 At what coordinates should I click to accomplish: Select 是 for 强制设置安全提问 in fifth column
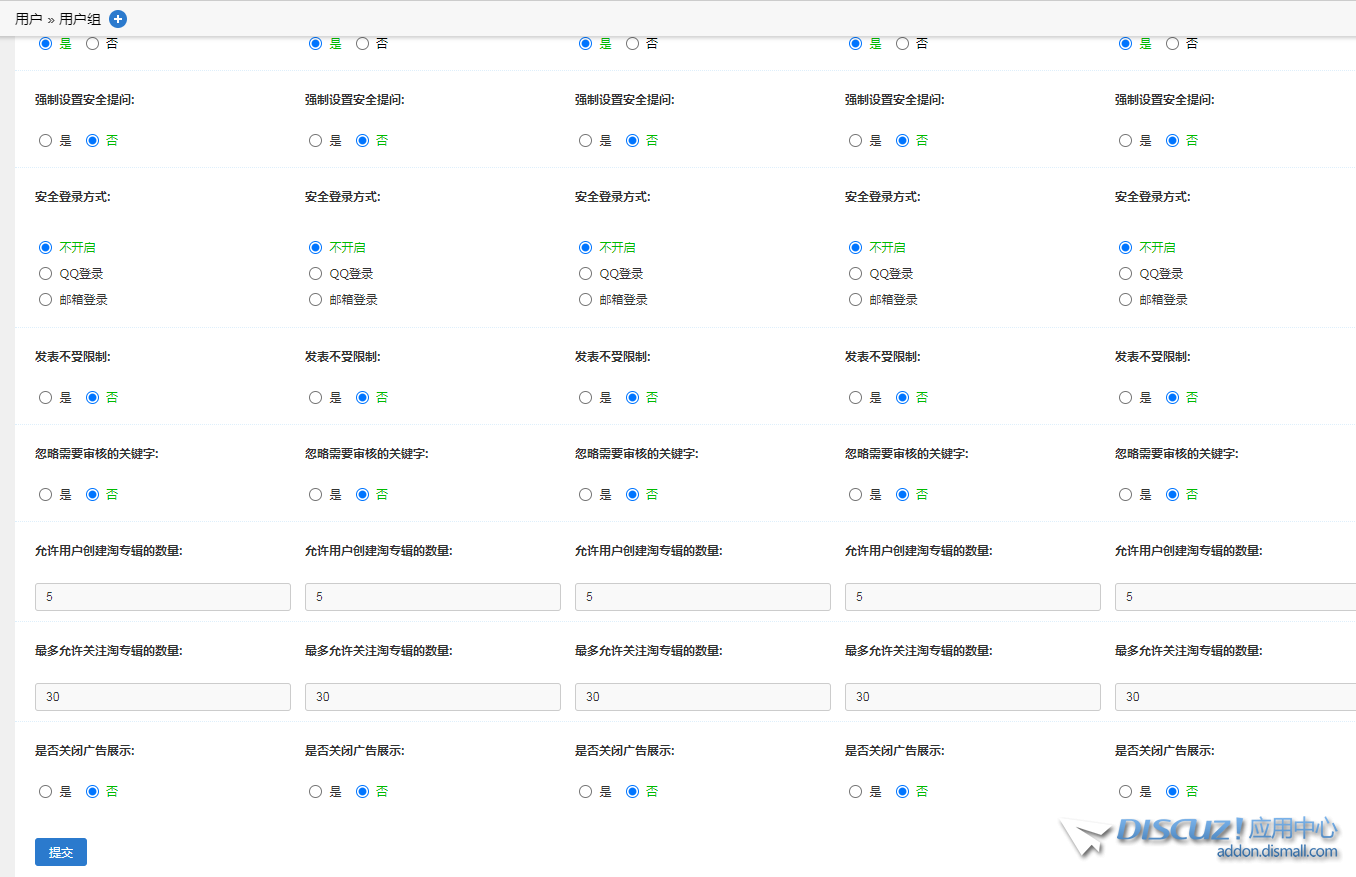tap(1126, 141)
